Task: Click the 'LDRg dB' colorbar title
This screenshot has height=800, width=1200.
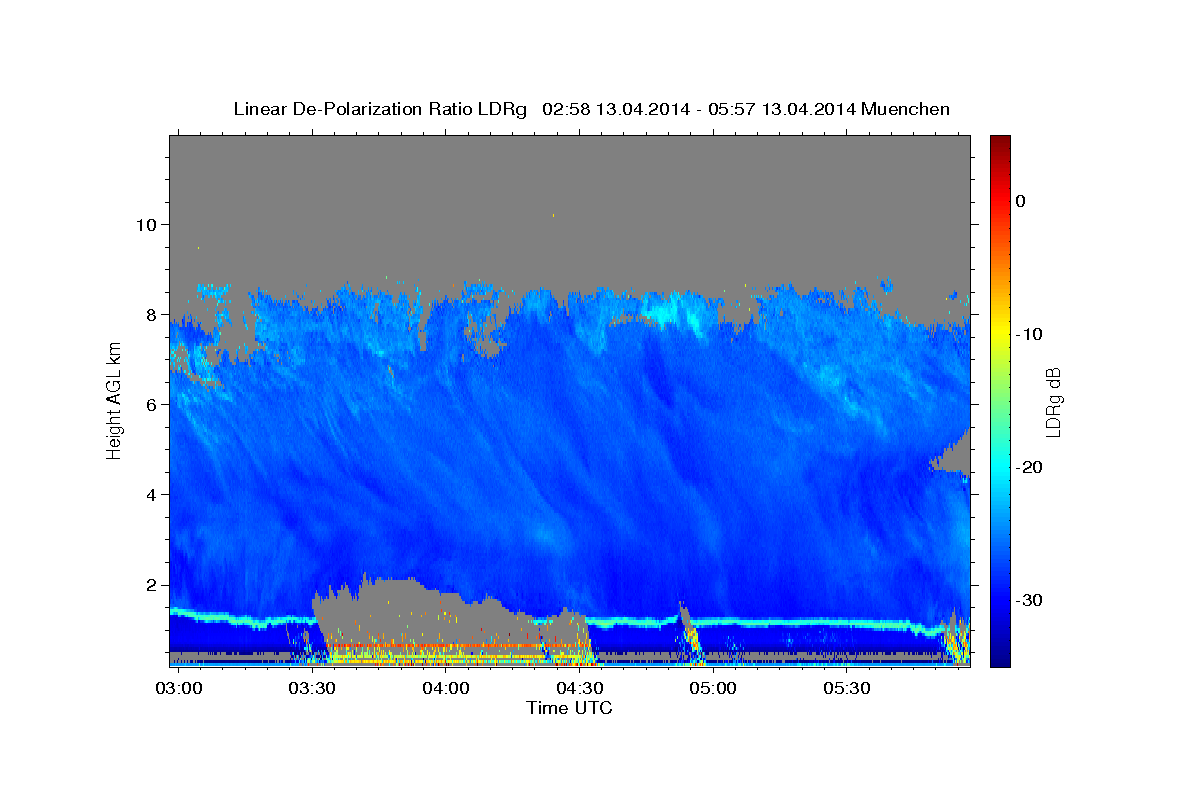Action: (1053, 401)
